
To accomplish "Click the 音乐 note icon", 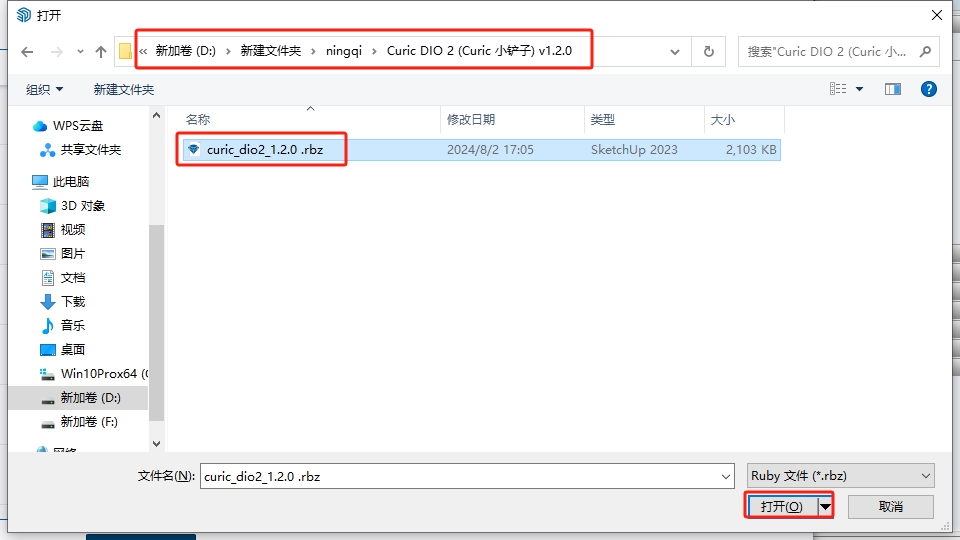I will coord(48,326).
